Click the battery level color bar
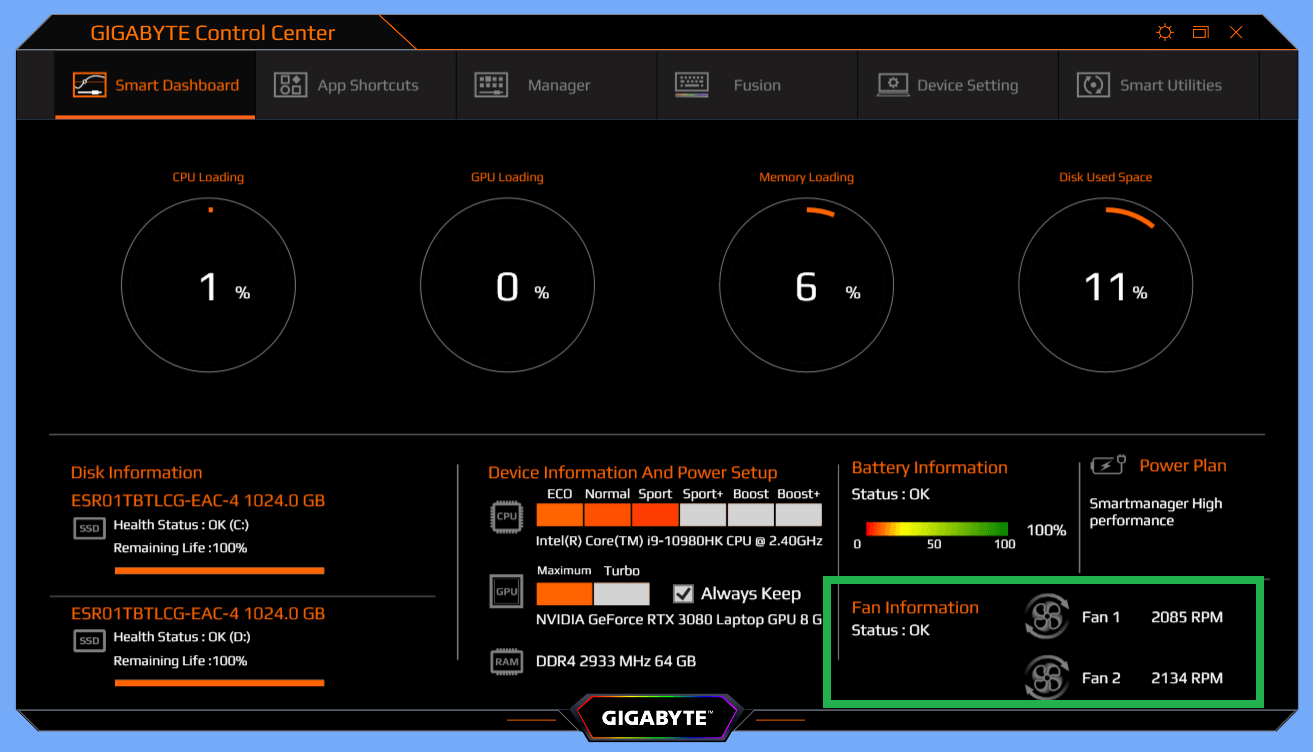Image resolution: width=1313 pixels, height=752 pixels. click(937, 529)
